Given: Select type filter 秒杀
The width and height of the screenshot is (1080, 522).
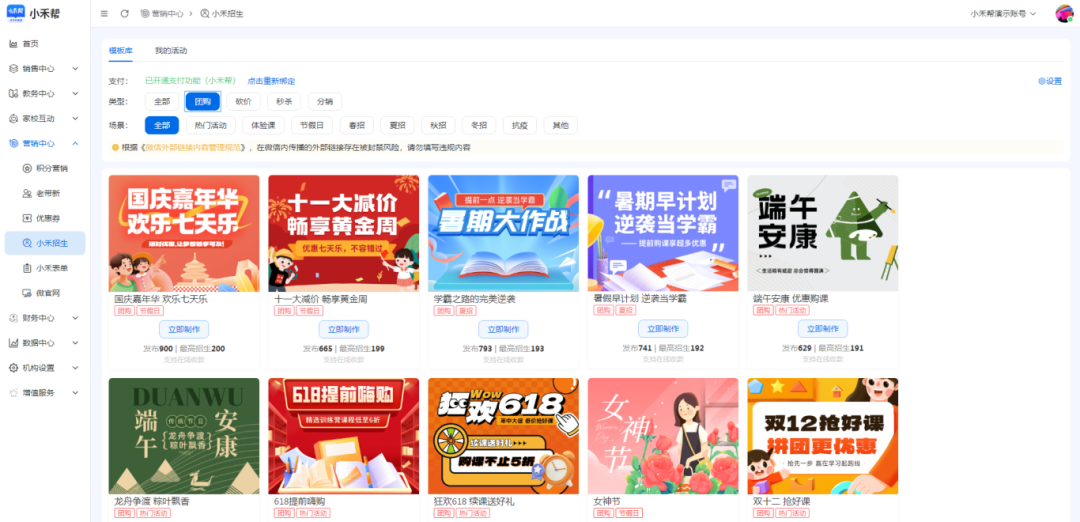Looking at the screenshot, I should [284, 102].
